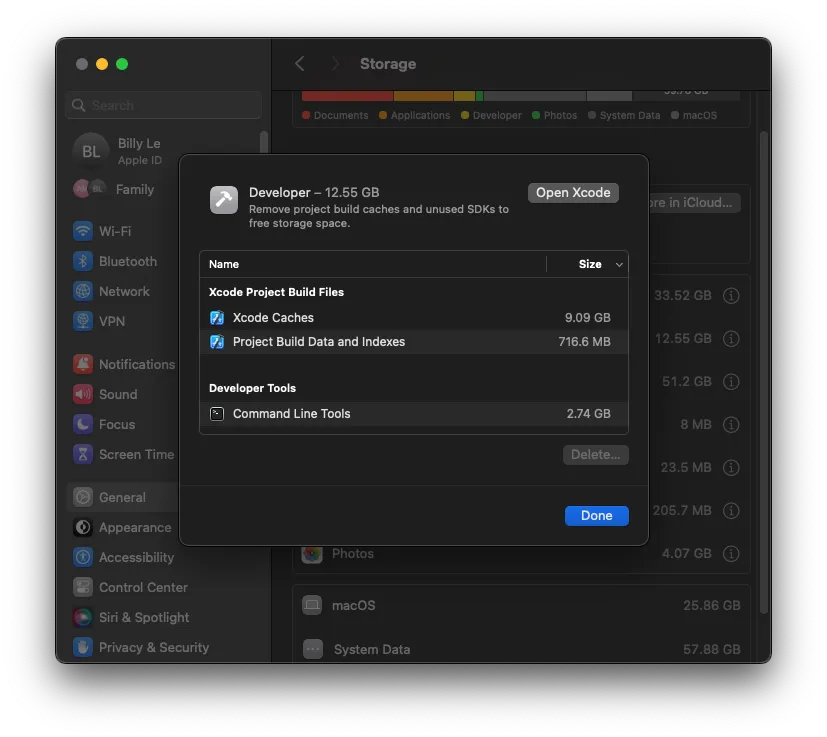Click the Applications orange legend dot
Viewport: 827px width, 737px height.
[383, 115]
